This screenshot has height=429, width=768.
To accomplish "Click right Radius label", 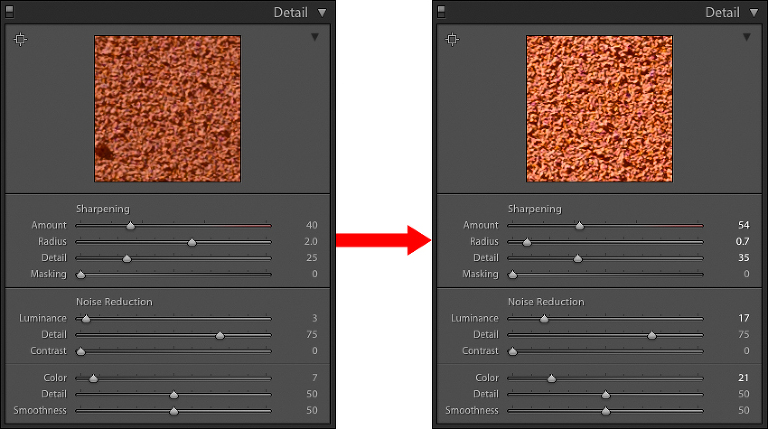I will coord(484,241).
